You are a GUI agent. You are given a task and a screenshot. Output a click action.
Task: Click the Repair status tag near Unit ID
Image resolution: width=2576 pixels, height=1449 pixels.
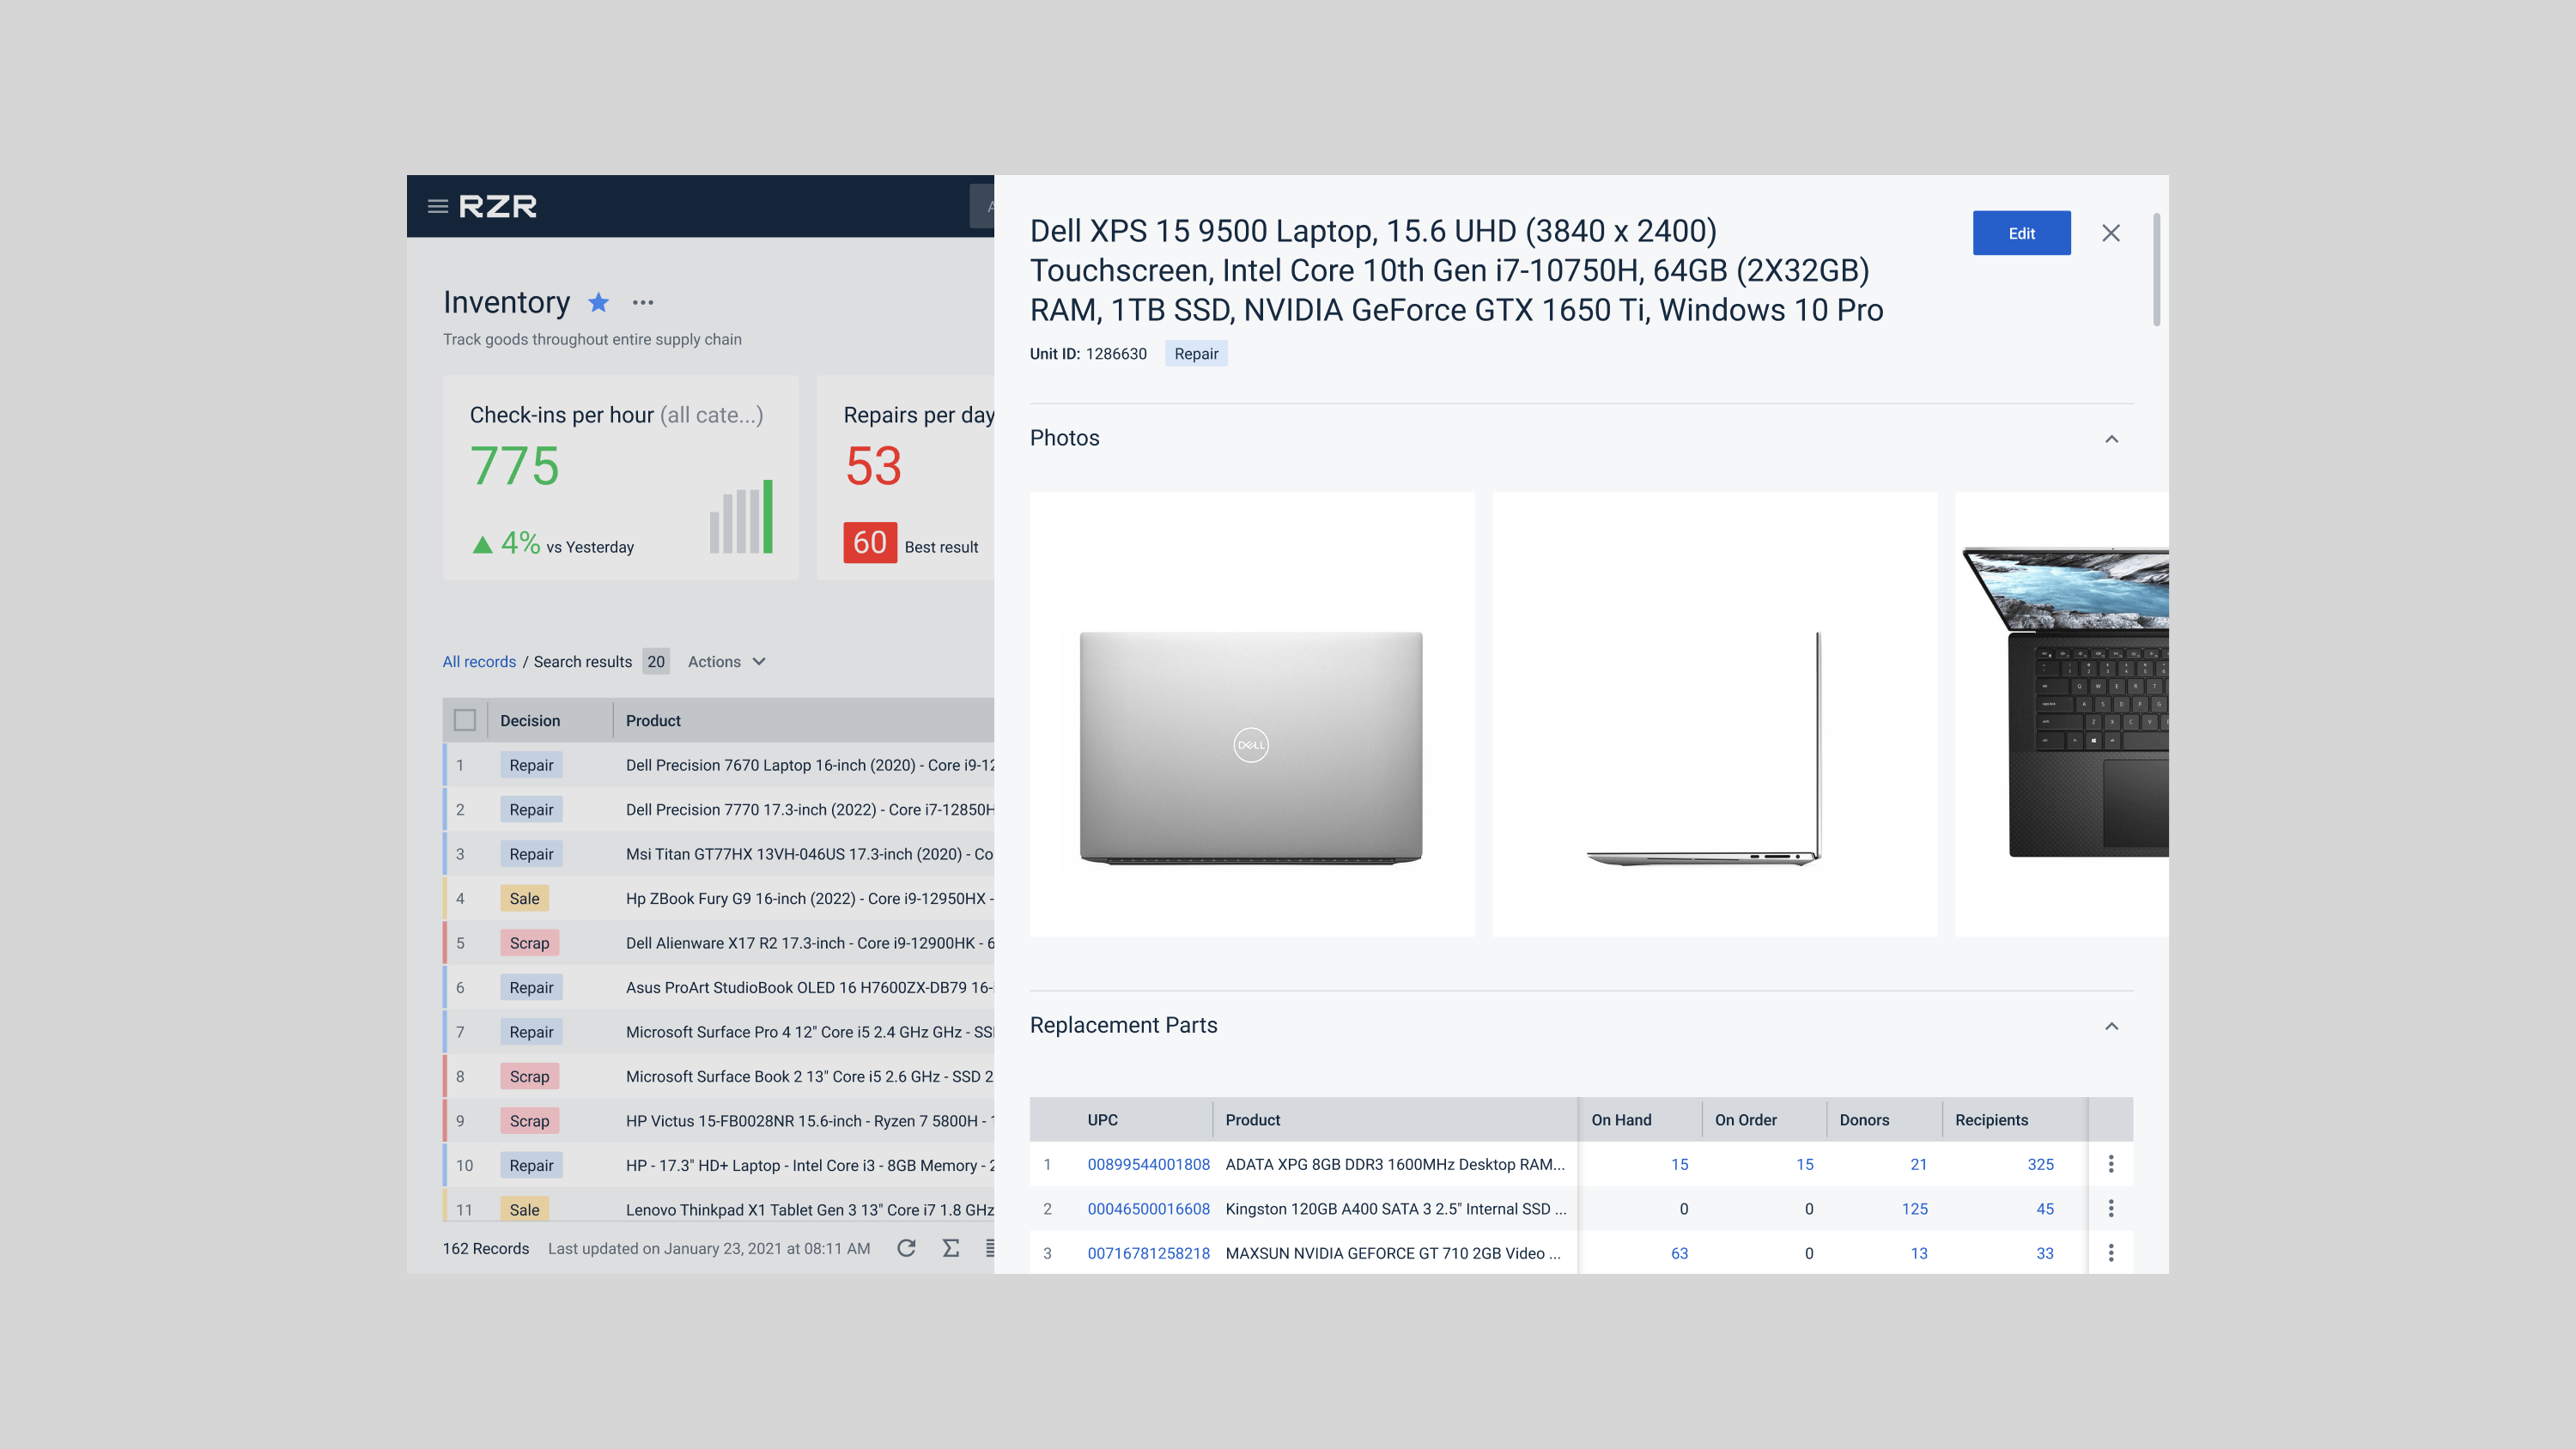point(1196,353)
